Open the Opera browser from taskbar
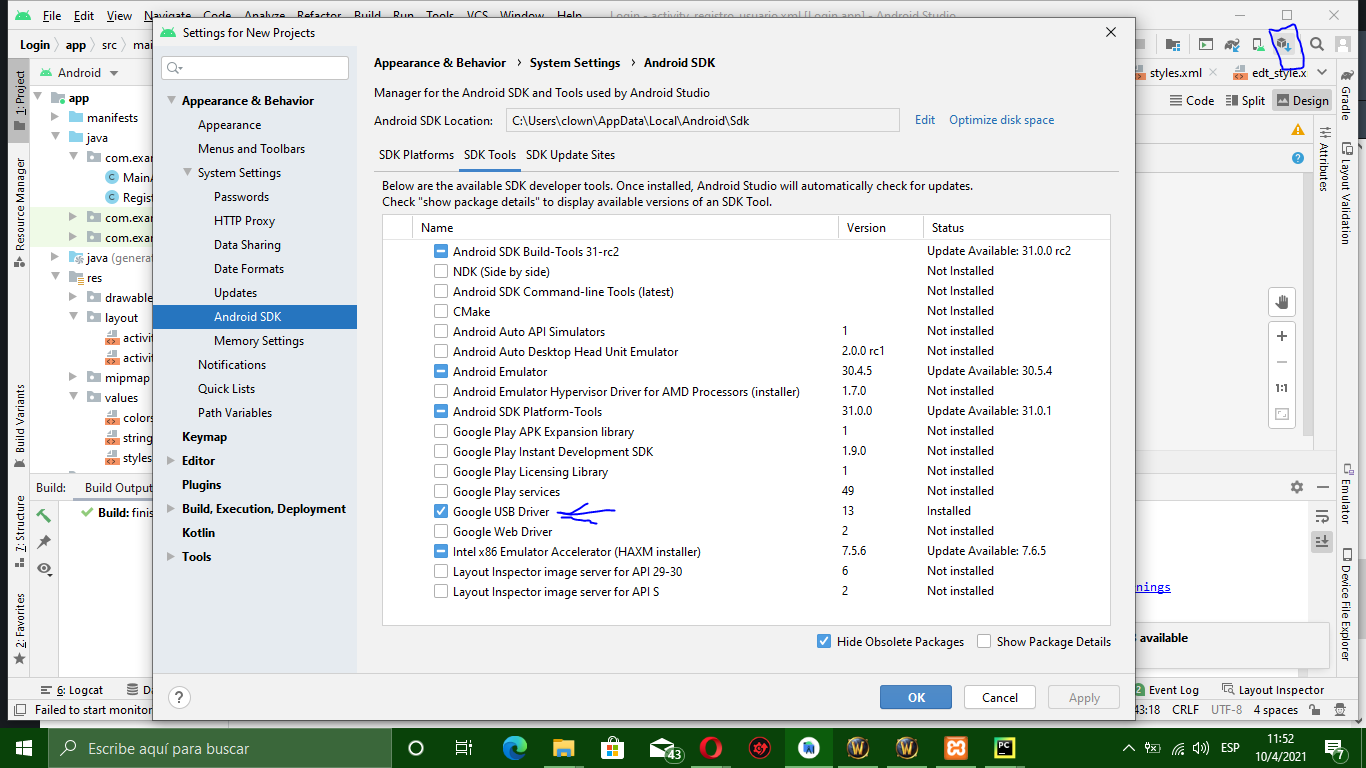This screenshot has width=1366, height=768. [x=711, y=748]
